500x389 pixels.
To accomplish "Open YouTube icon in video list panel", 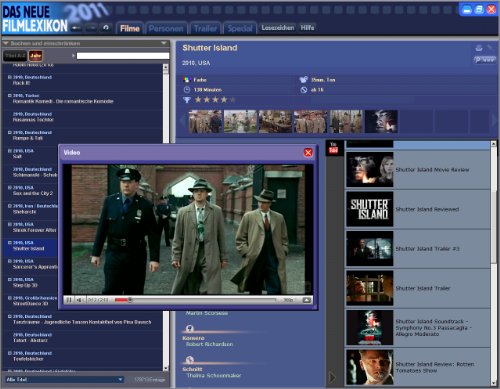I will (333, 148).
